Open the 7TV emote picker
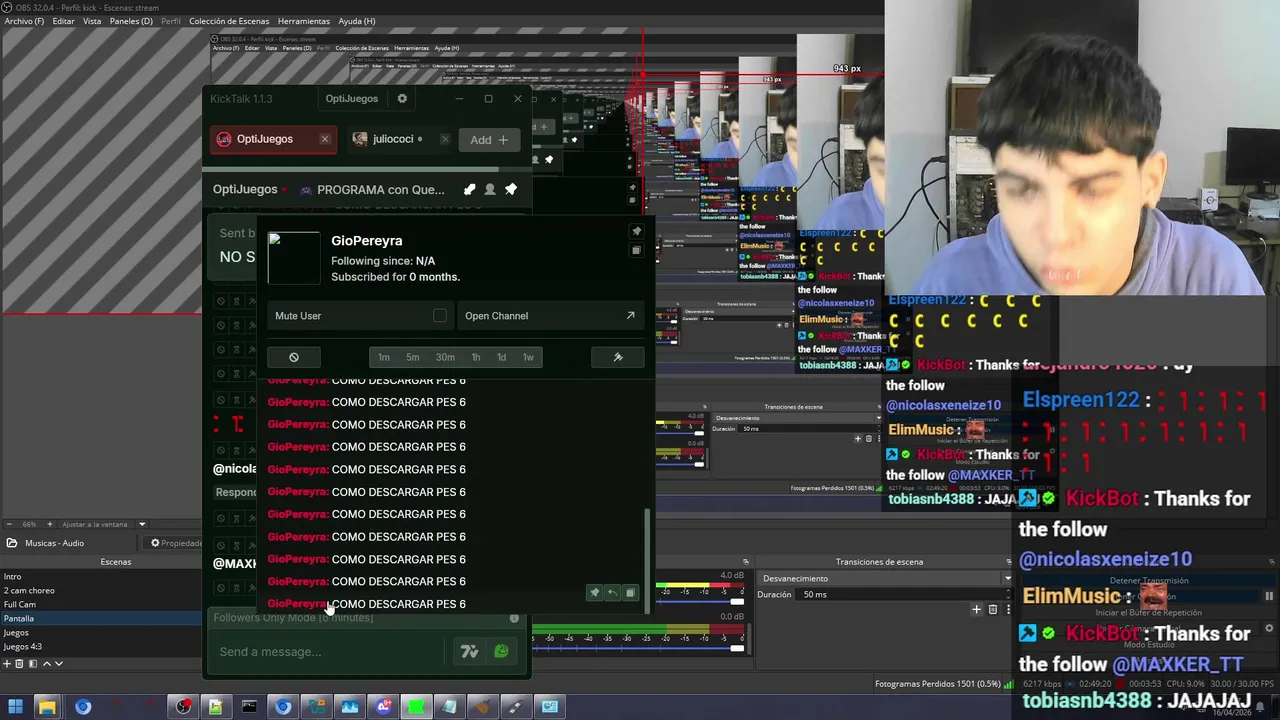This screenshot has width=1280, height=720. pyautogui.click(x=469, y=652)
